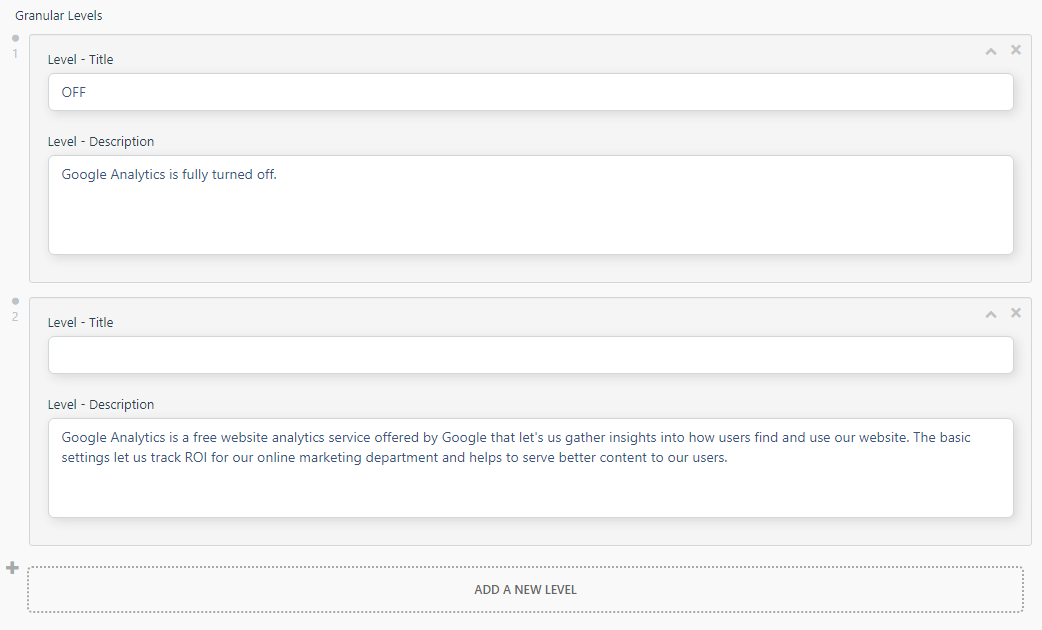The height and width of the screenshot is (630, 1042).
Task: Click the drag handle dot for level 1
Action: click(14, 37)
